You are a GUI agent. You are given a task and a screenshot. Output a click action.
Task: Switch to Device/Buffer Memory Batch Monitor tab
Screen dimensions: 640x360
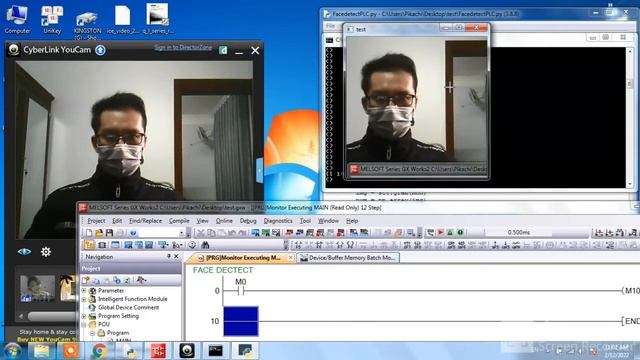click(x=348, y=258)
